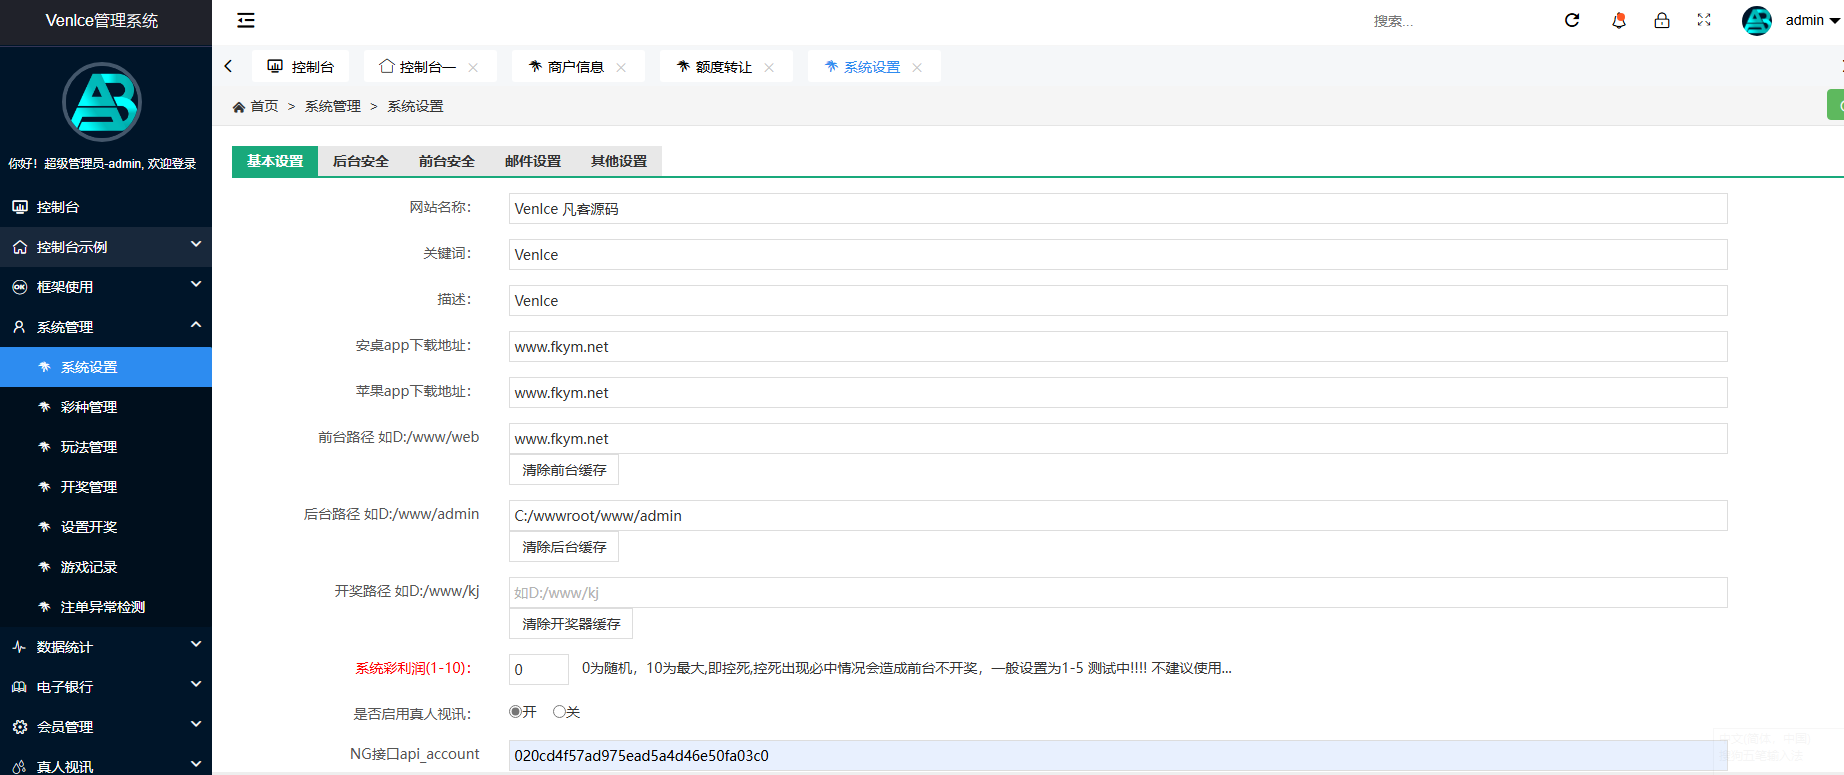Expand the 数据统计 sidebar menu
Screen dimensions: 1844x775
(x=105, y=647)
